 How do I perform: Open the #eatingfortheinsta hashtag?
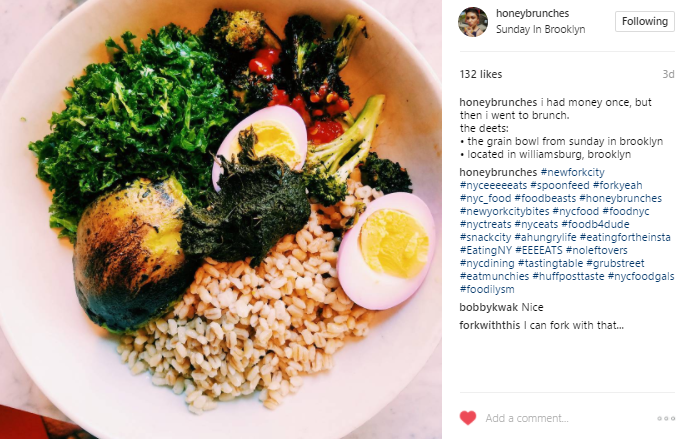tap(625, 237)
